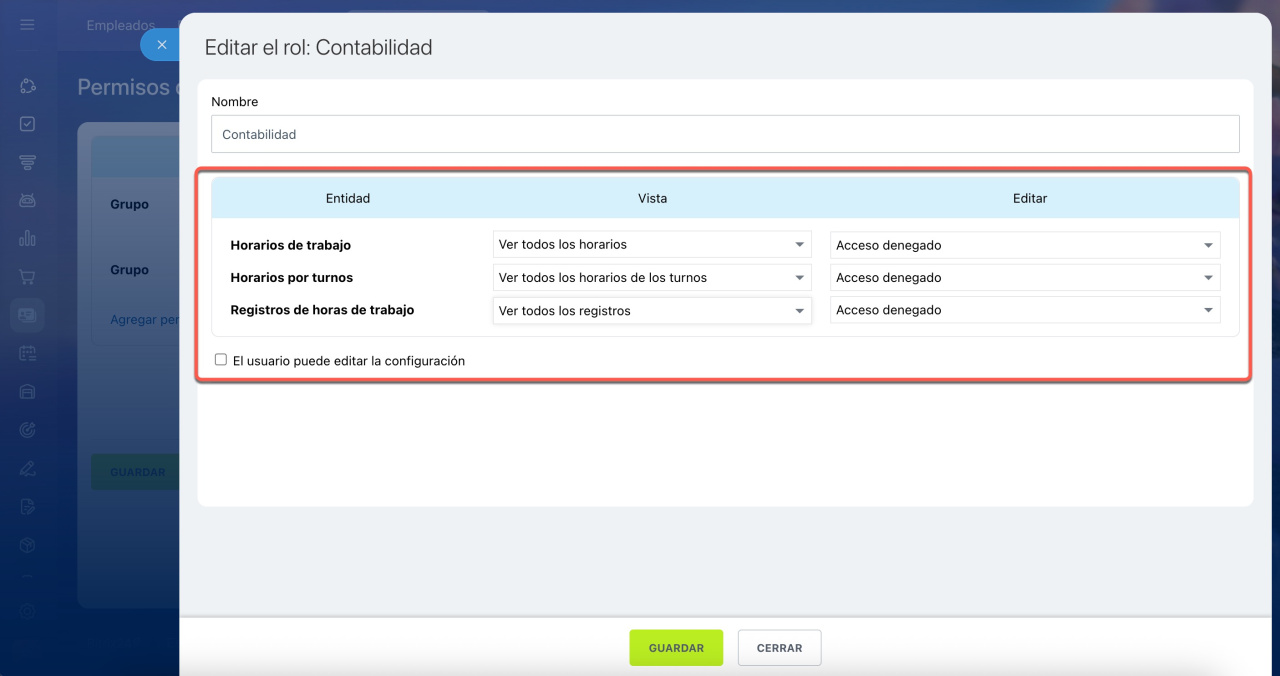The image size is (1280, 676).
Task: Open the robot-face icon in the sidebar
Action: (x=27, y=200)
